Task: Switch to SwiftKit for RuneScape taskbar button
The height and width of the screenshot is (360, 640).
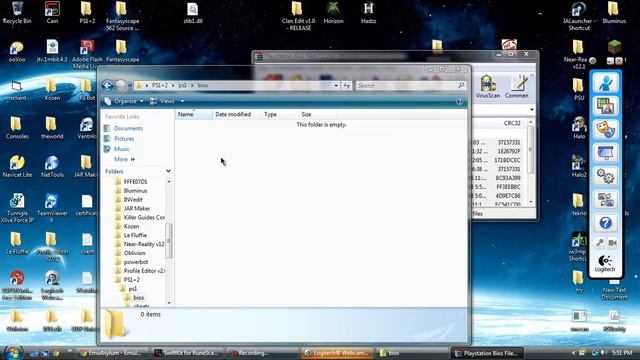Action: coord(189,353)
